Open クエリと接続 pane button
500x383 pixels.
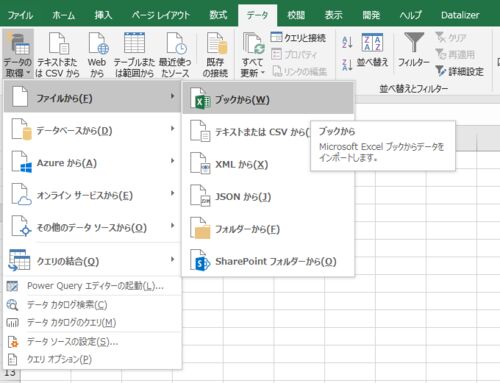[x=298, y=38]
